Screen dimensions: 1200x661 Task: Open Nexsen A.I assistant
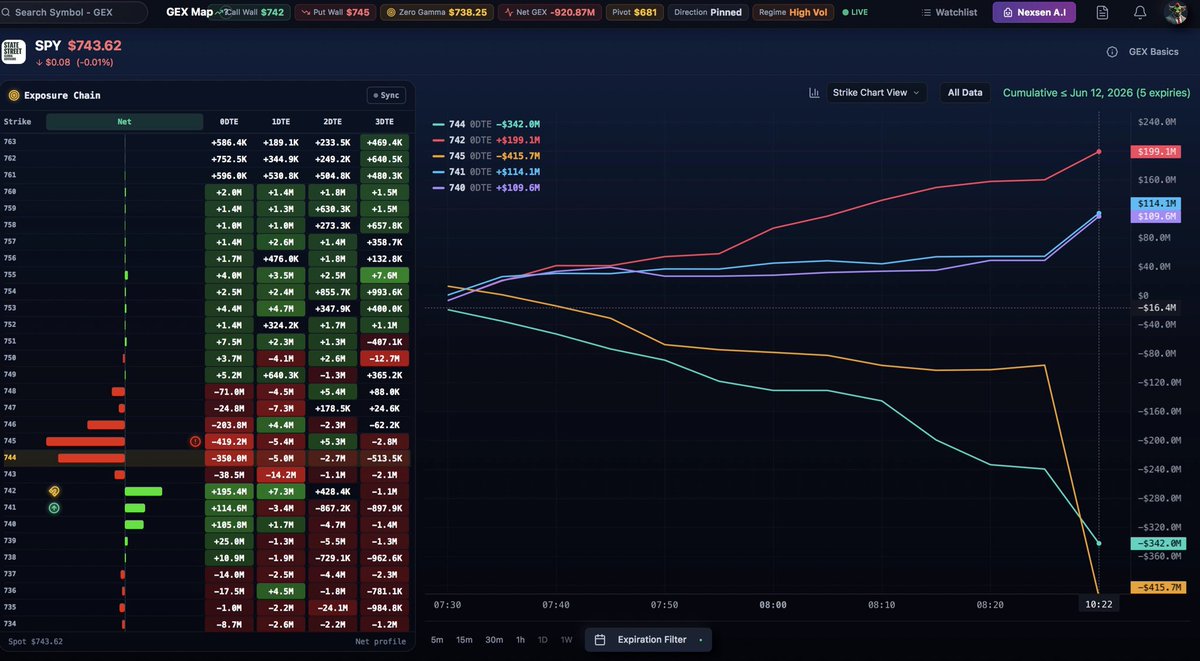coord(1035,13)
